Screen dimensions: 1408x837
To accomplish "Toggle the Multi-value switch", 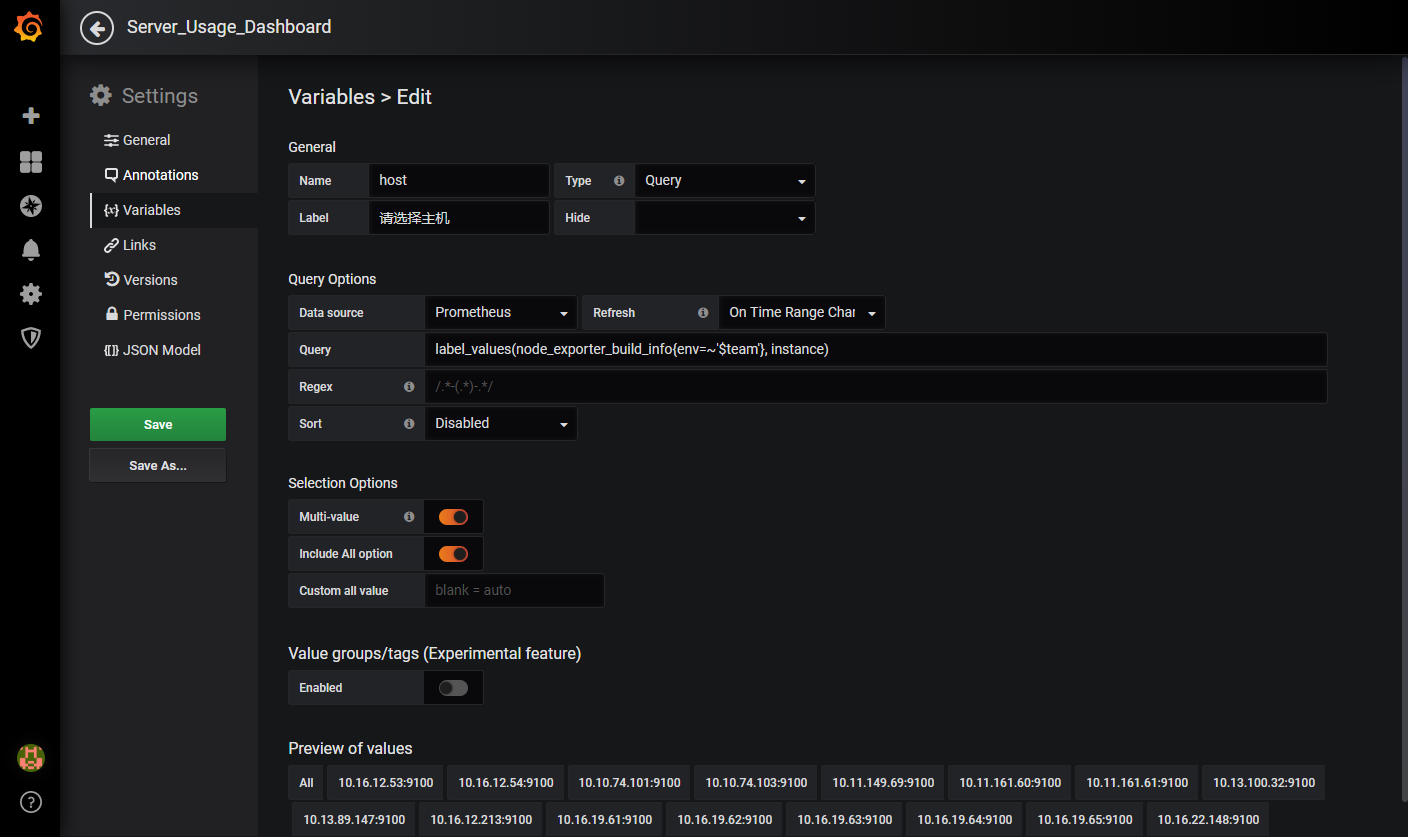I will [x=453, y=517].
